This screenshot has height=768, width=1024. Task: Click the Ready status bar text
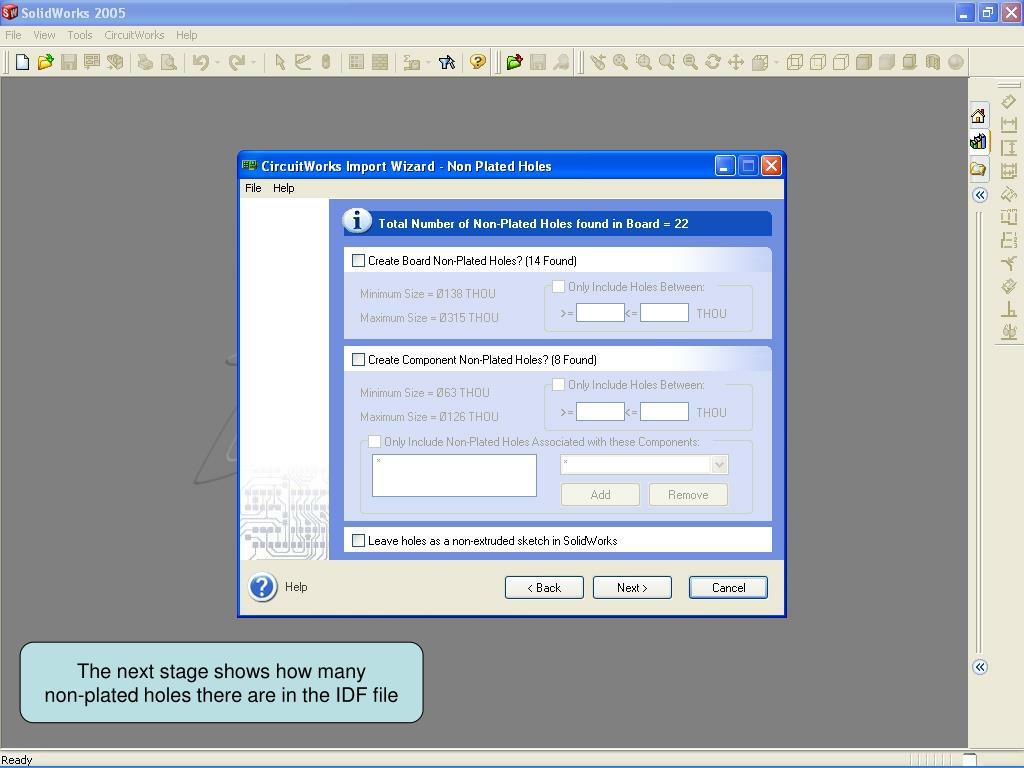pyautogui.click(x=16, y=760)
